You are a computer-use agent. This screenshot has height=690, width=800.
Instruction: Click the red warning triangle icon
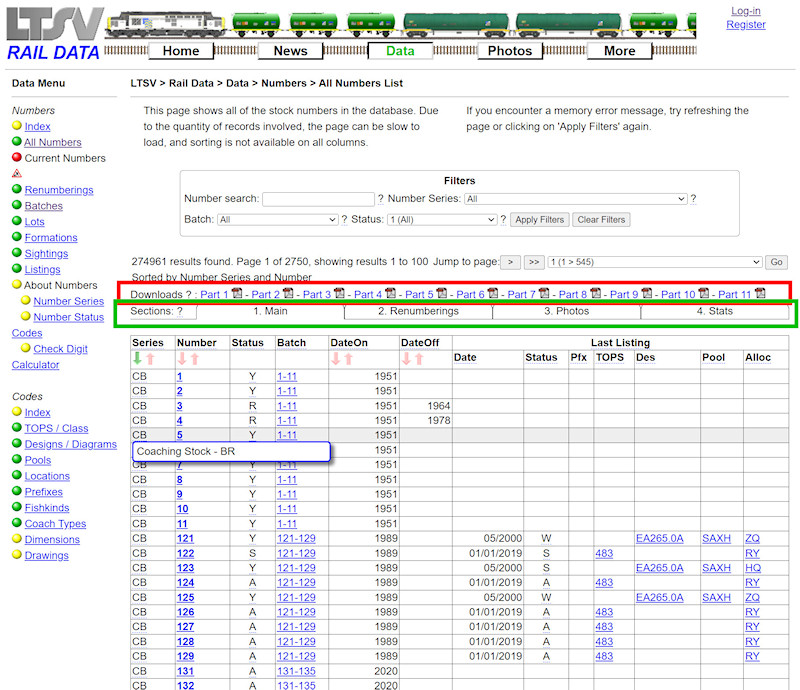pyautogui.click(x=17, y=173)
